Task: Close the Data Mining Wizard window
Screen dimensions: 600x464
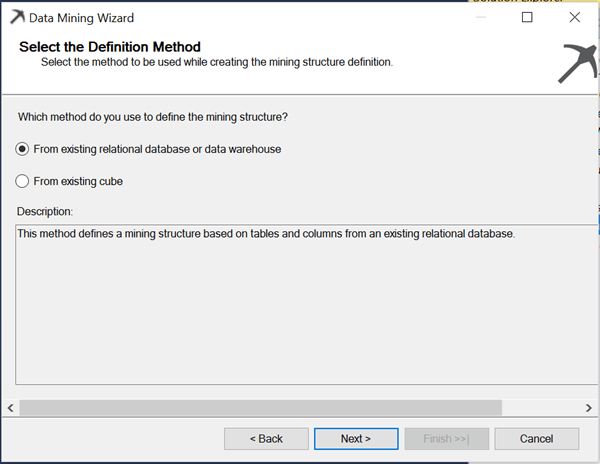Action: (x=574, y=17)
